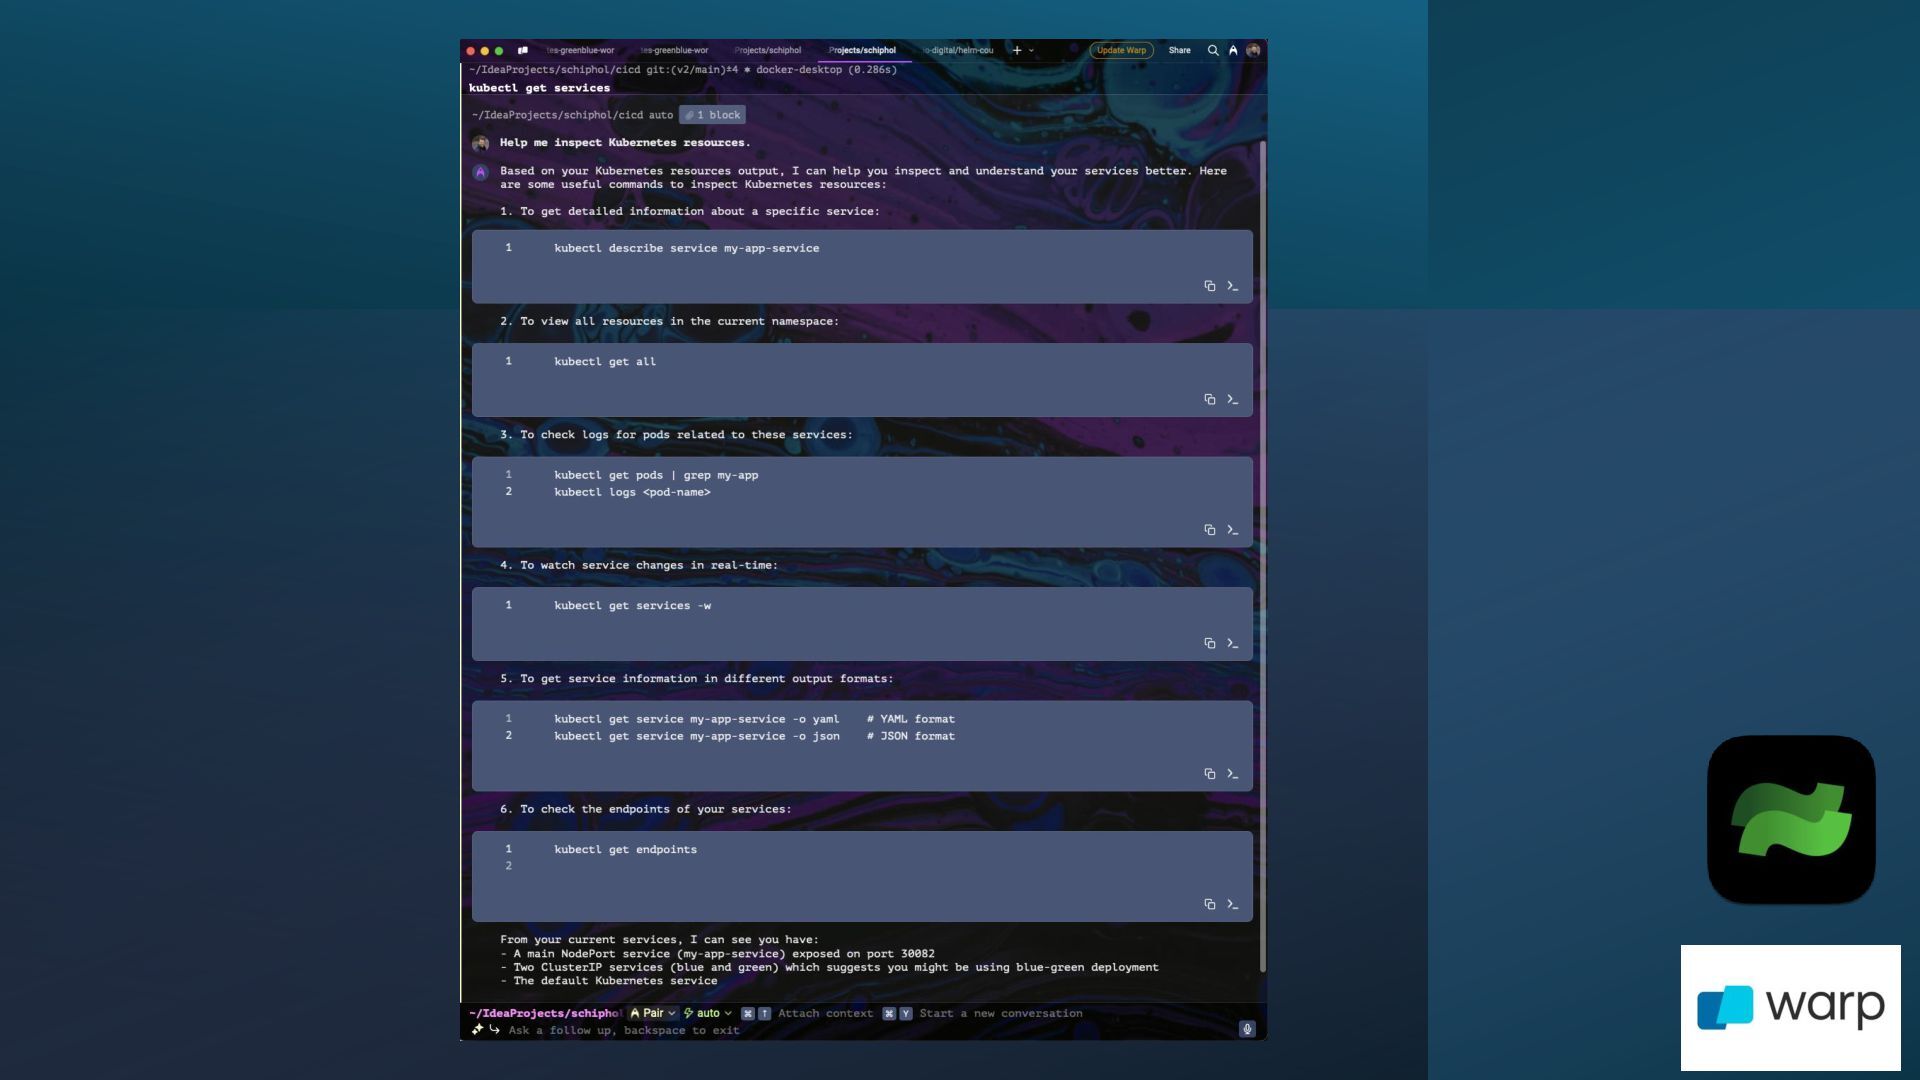This screenshot has height=1080, width=1920.
Task: Switch to the first greenblue-wor tab
Action: tap(580, 50)
